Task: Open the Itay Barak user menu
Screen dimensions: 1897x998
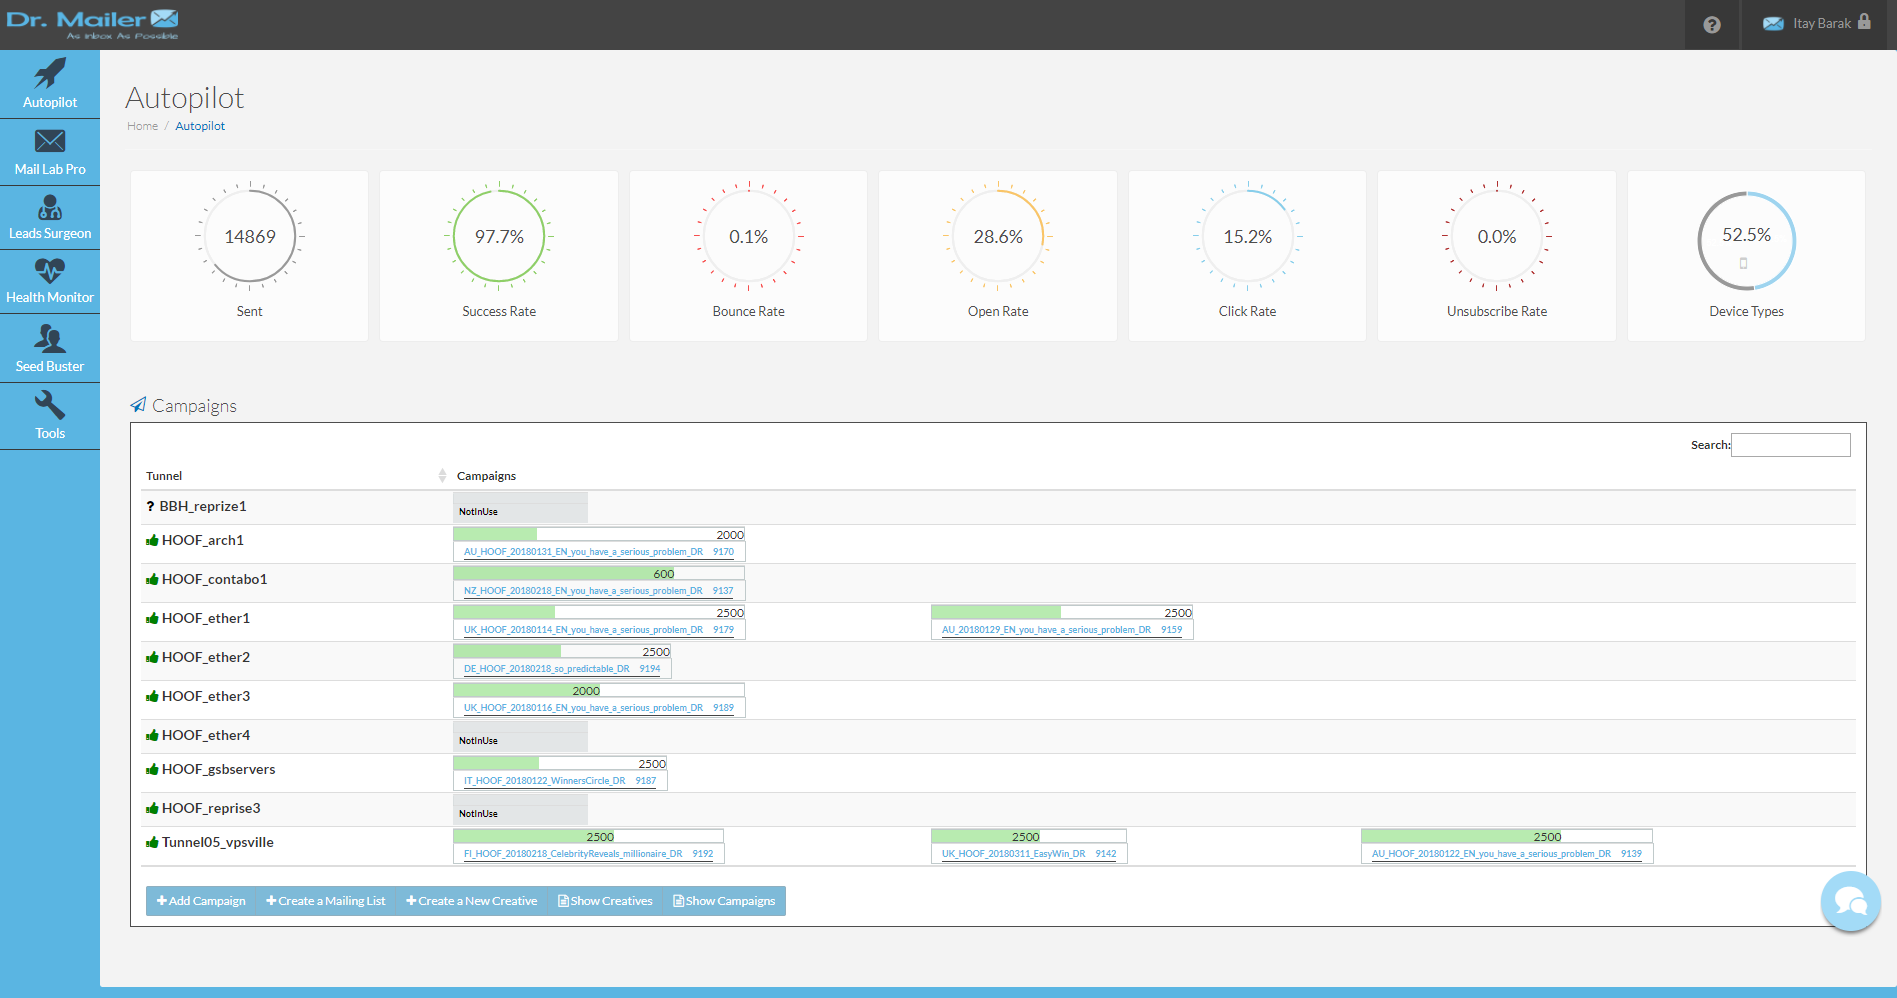Action: click(x=1817, y=24)
